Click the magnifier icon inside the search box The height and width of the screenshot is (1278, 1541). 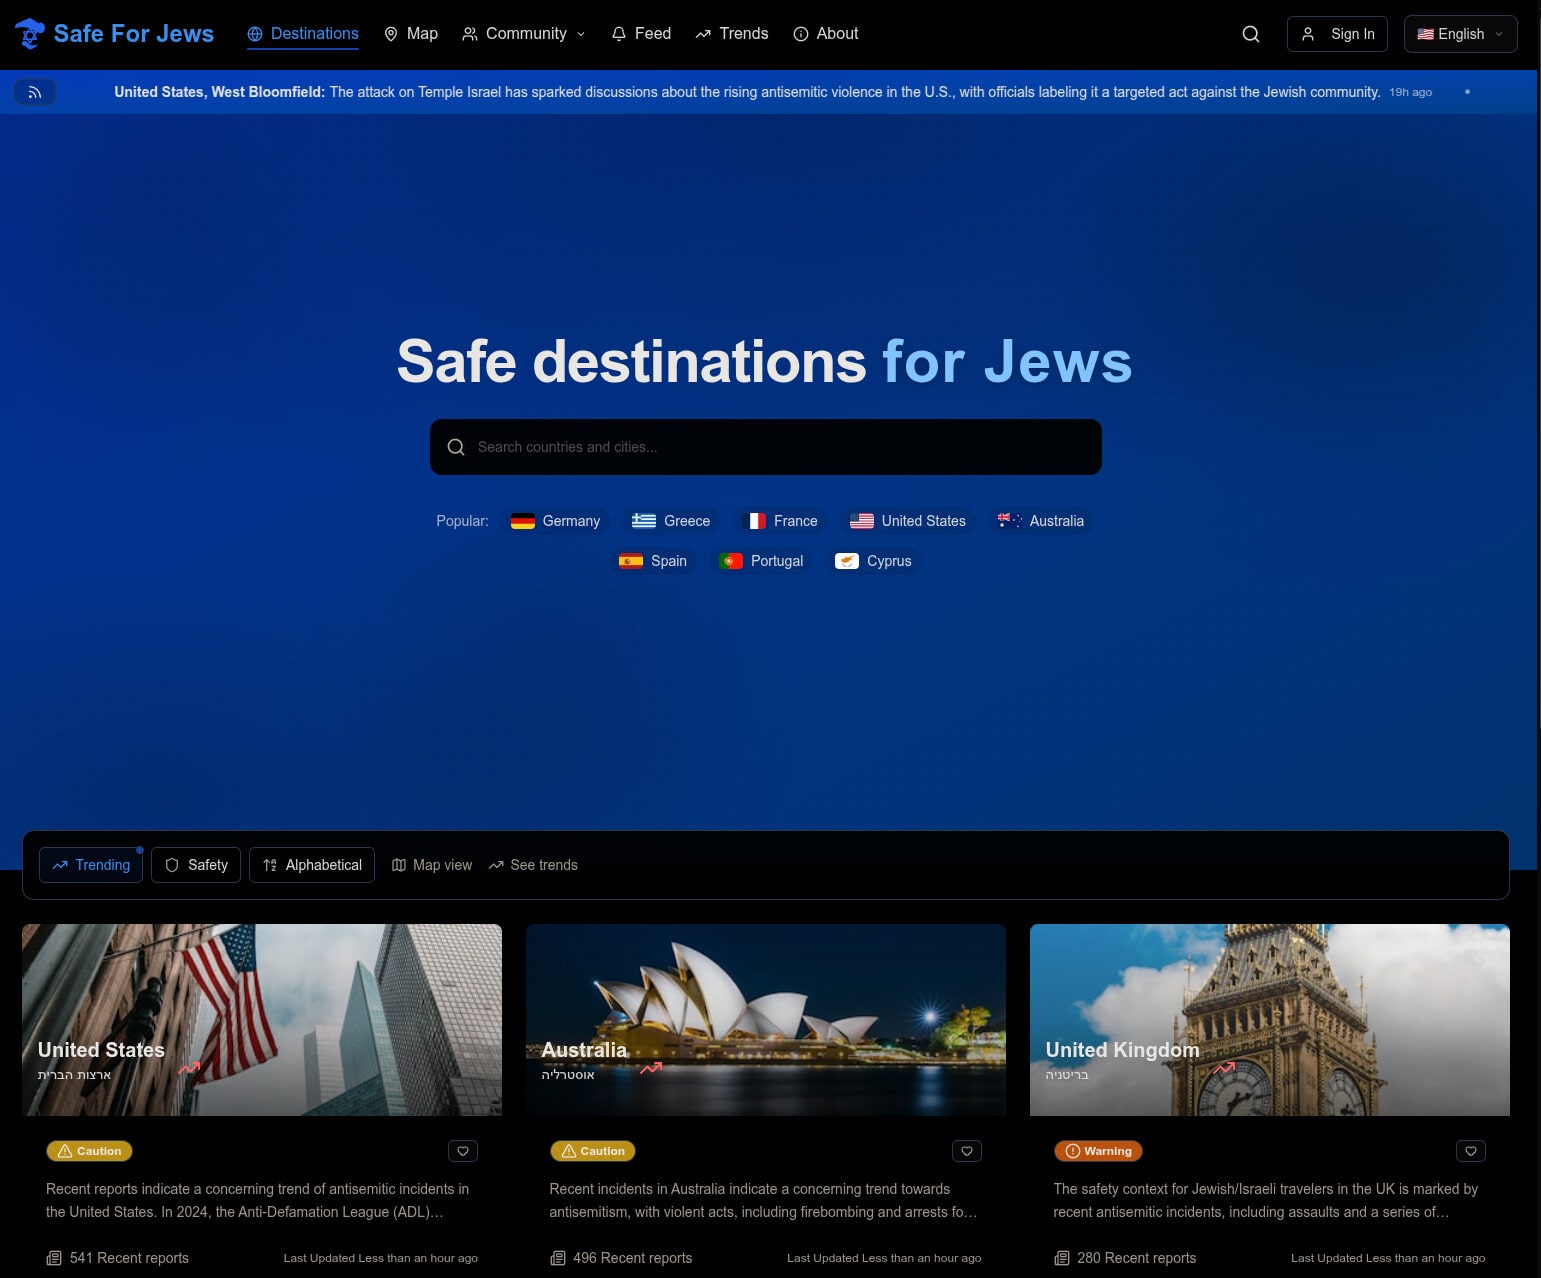click(x=456, y=447)
